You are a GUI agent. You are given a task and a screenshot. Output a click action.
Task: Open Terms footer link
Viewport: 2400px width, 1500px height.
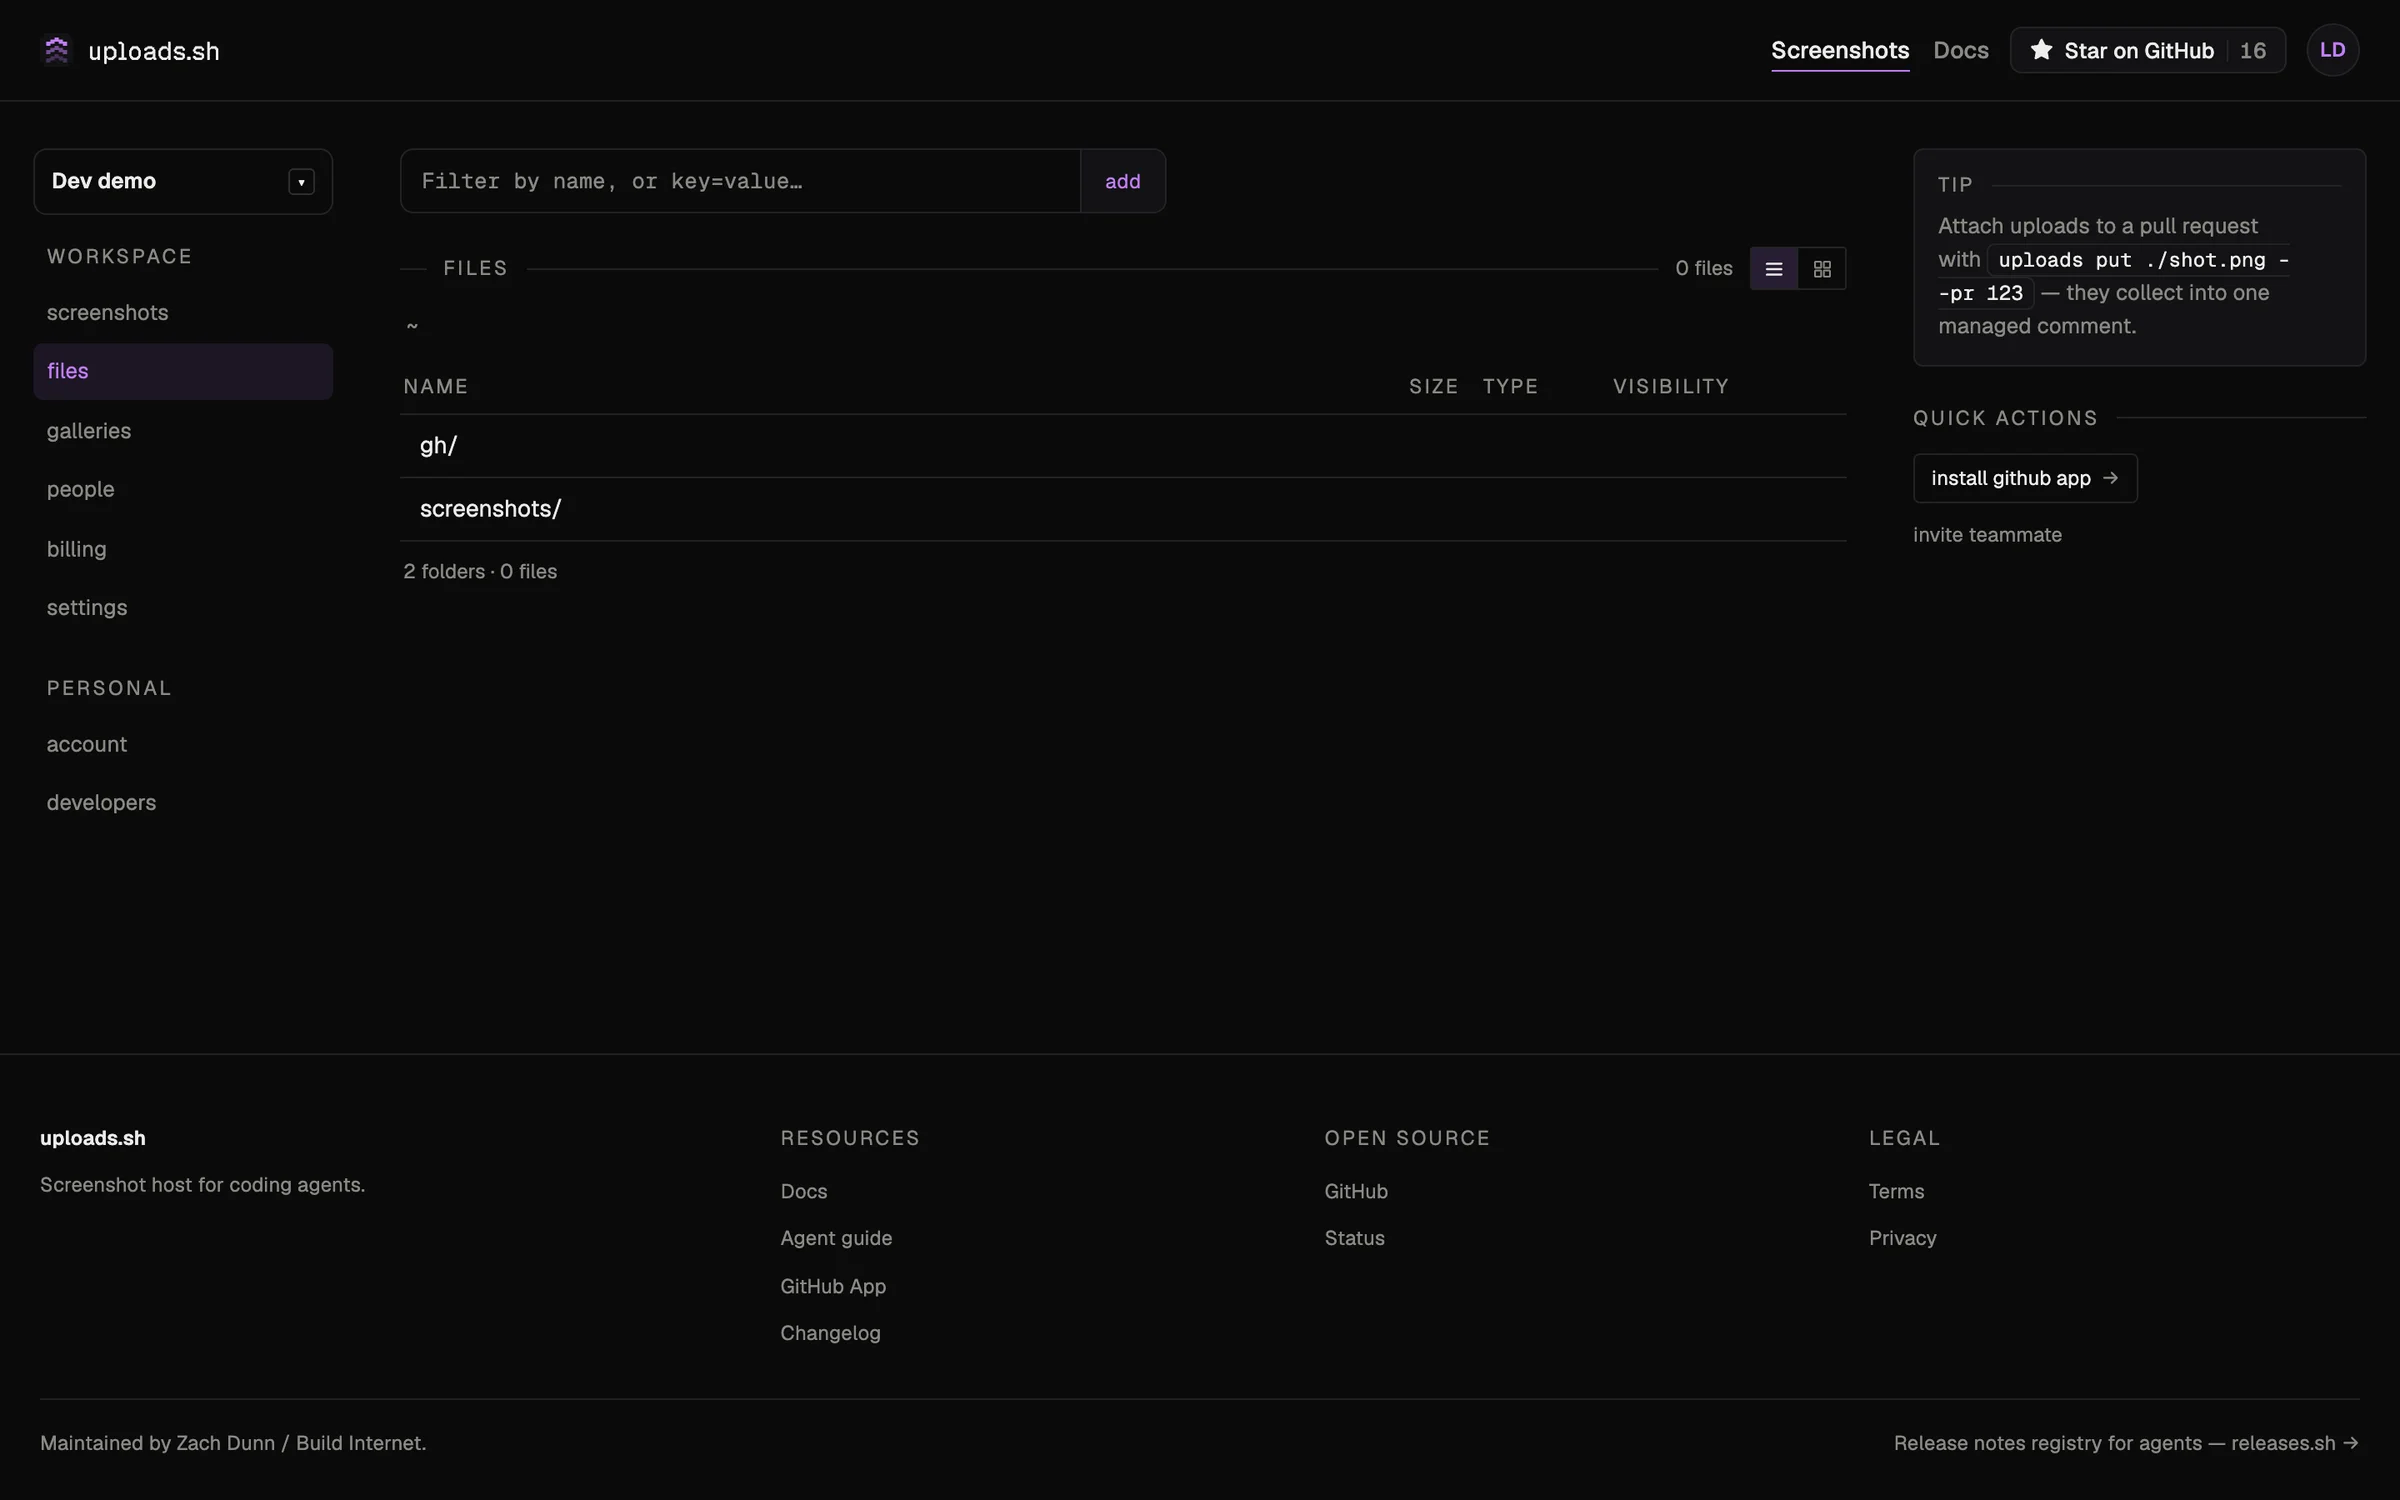[x=1896, y=1191]
